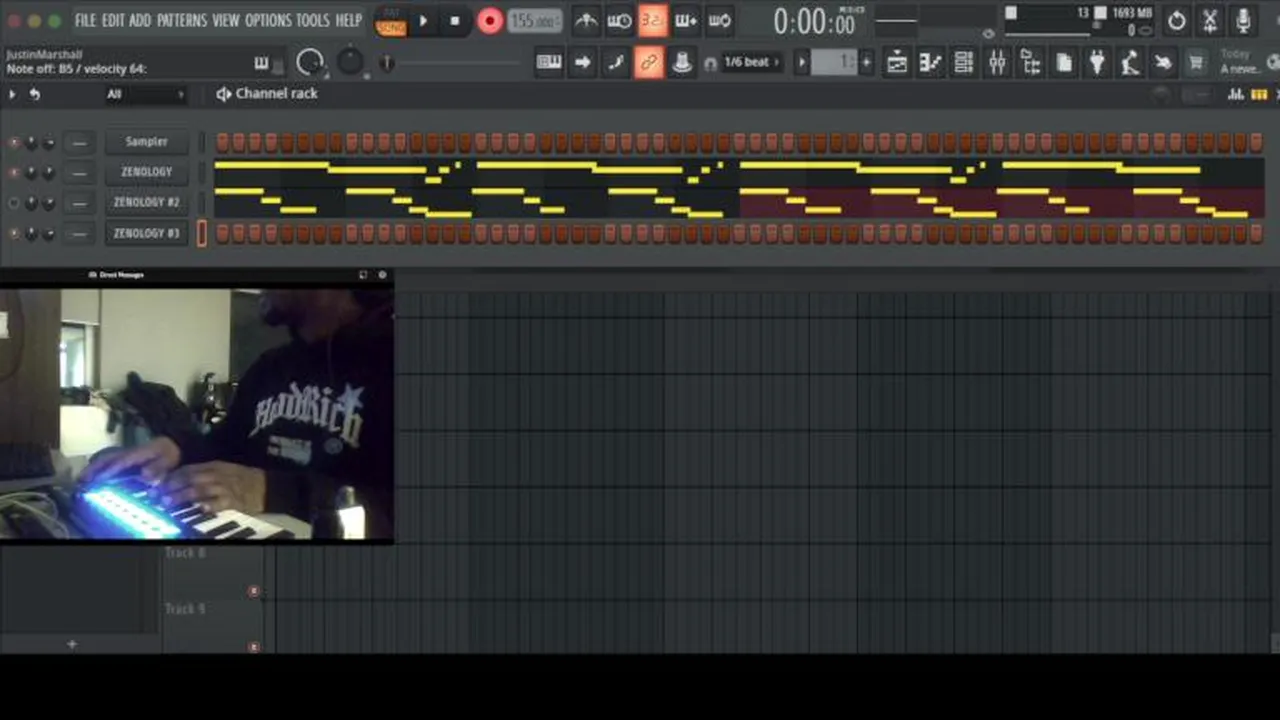The image size is (1280, 720).
Task: Click the microphone recording icon
Action: coord(1243,20)
